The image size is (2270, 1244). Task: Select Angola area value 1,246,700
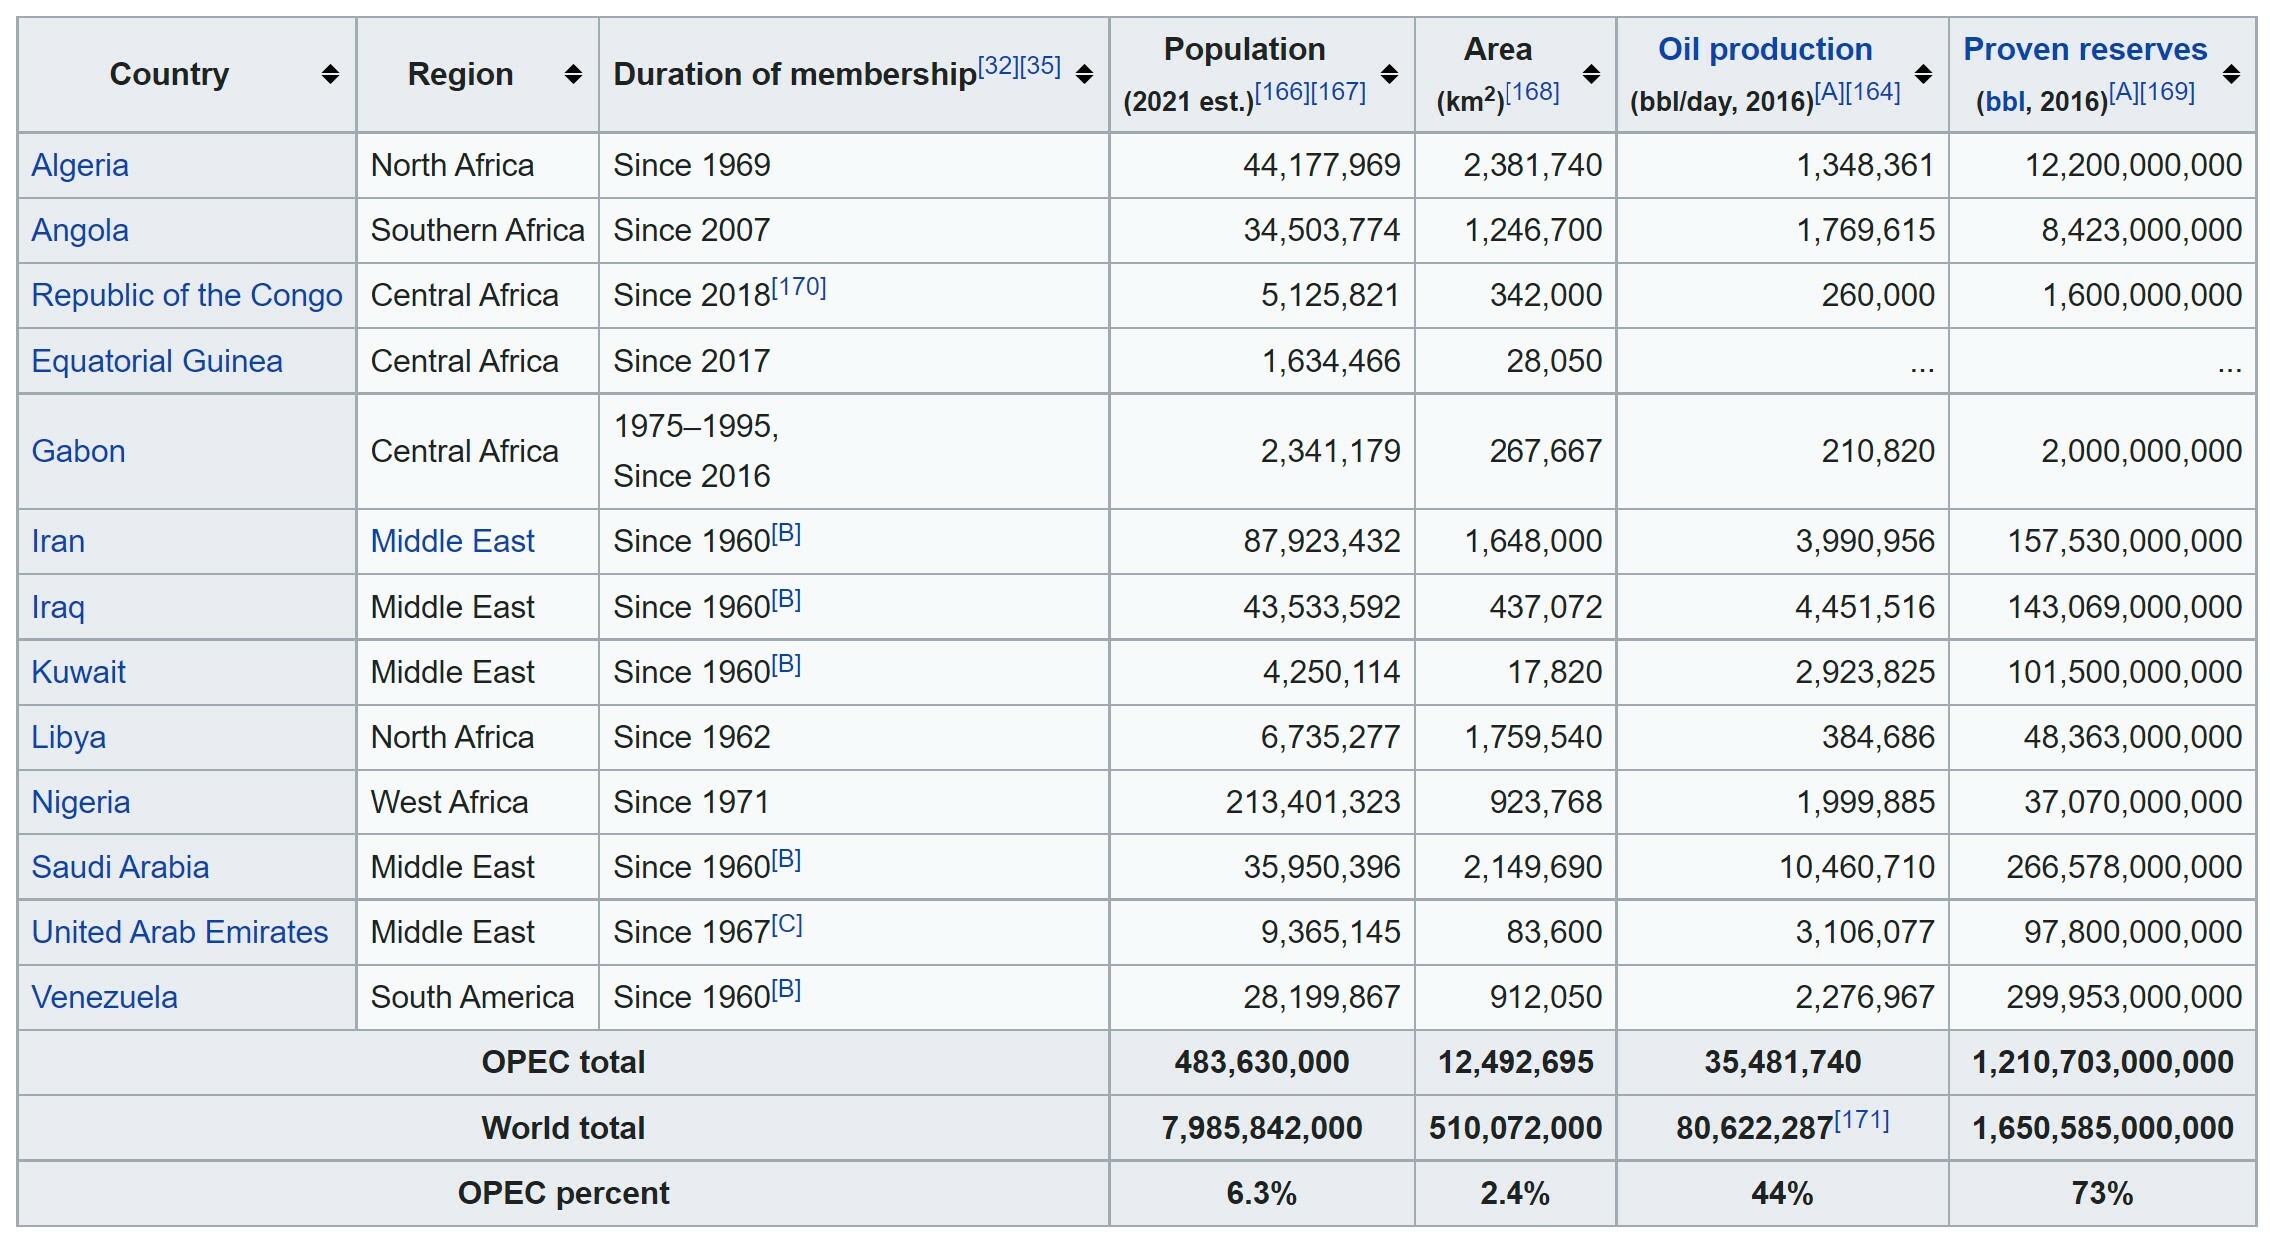(1533, 230)
